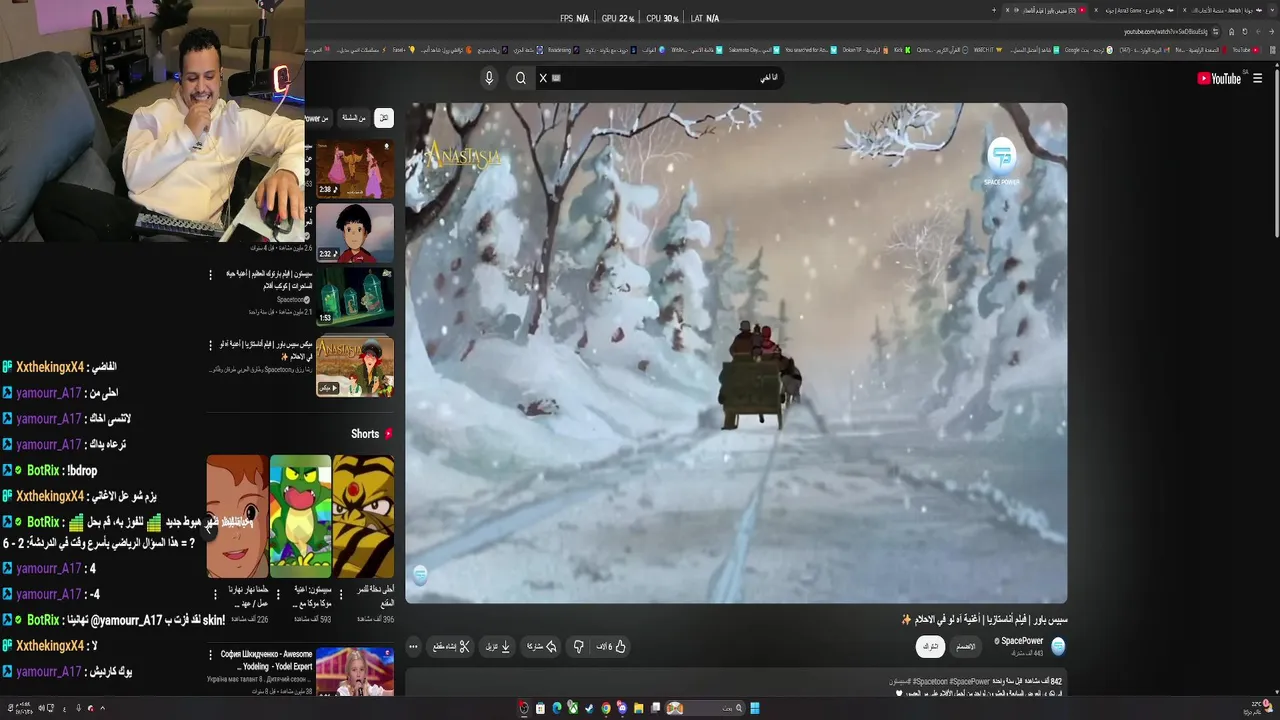The width and height of the screenshot is (1280, 720).
Task: Click the Anastasia video player area
Action: [736, 353]
